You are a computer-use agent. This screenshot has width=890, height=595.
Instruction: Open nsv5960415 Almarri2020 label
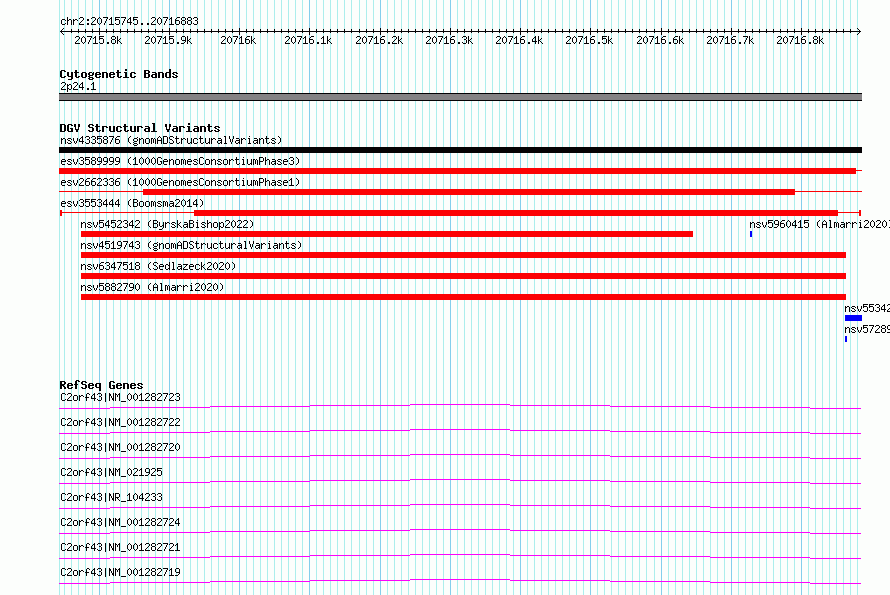tap(819, 224)
